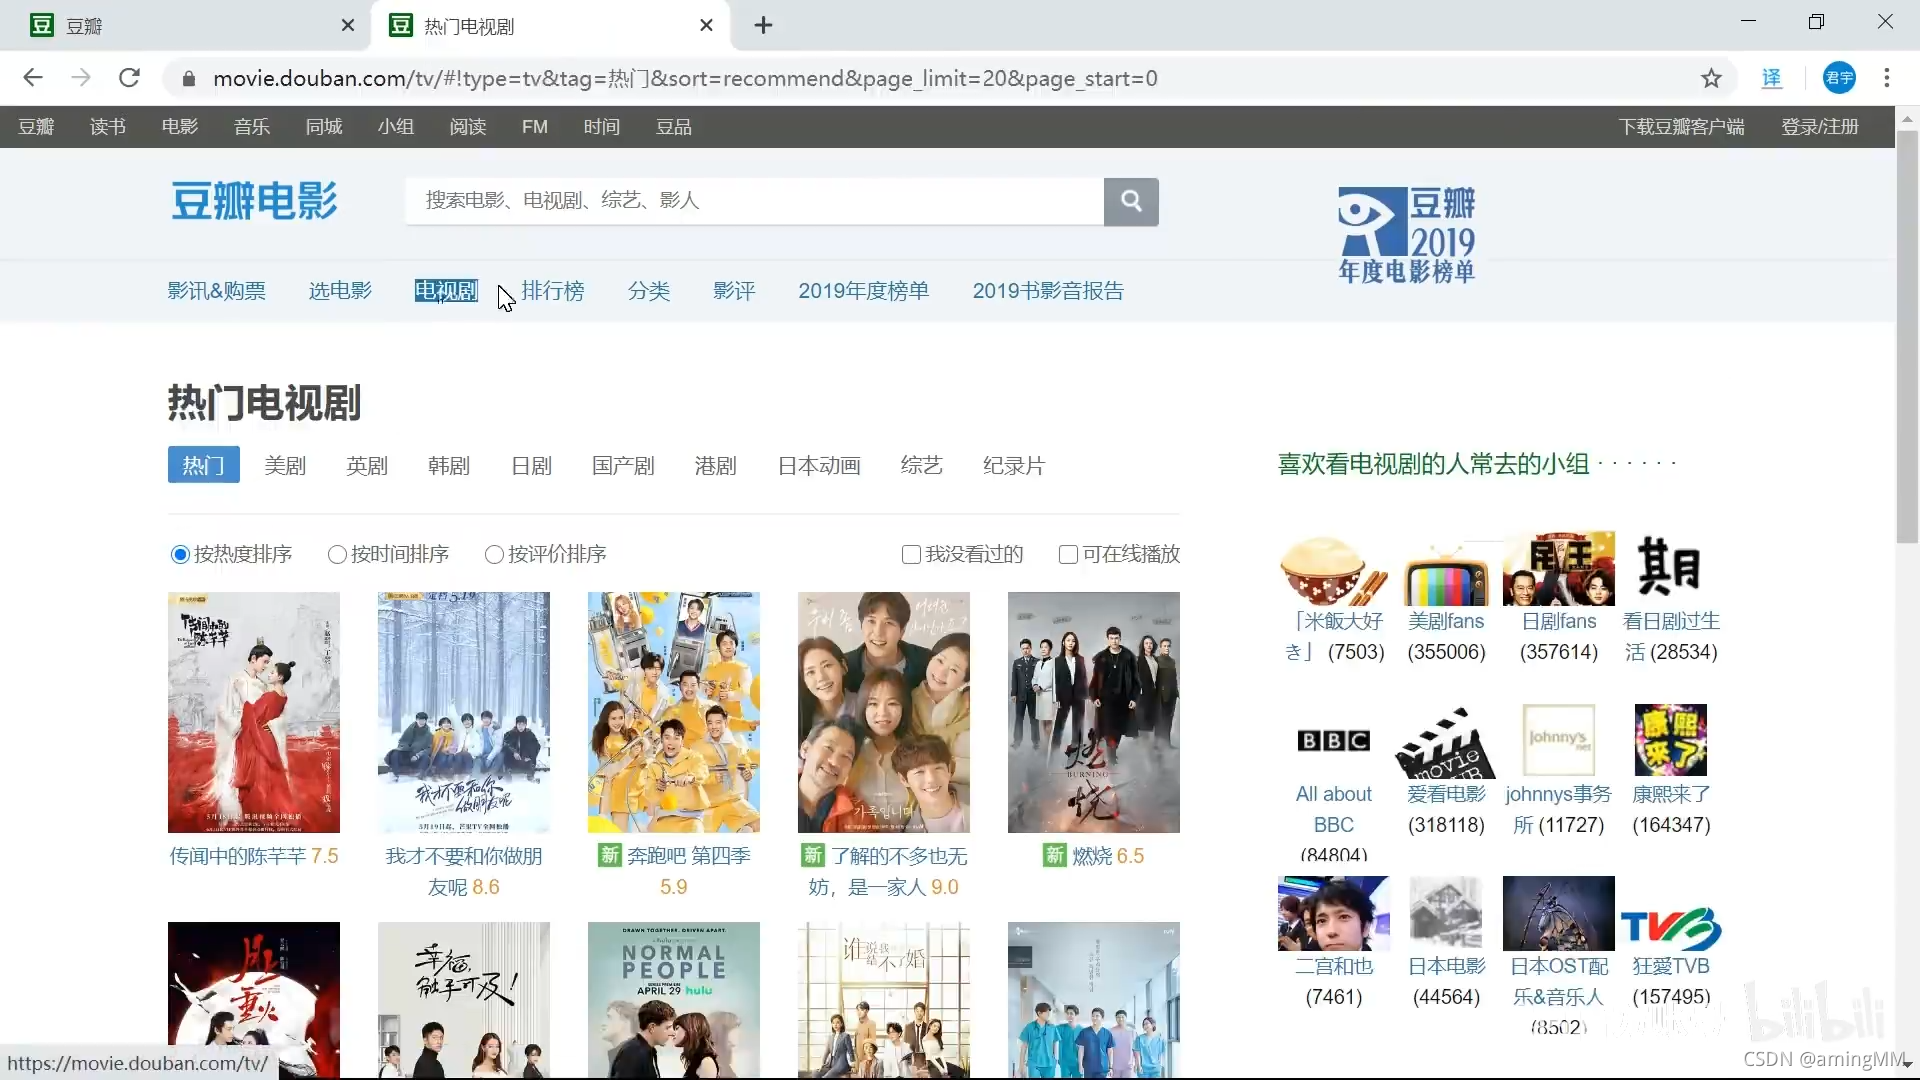Click BBC group logo icon
The width and height of the screenshot is (1920, 1080).
pos(1333,741)
